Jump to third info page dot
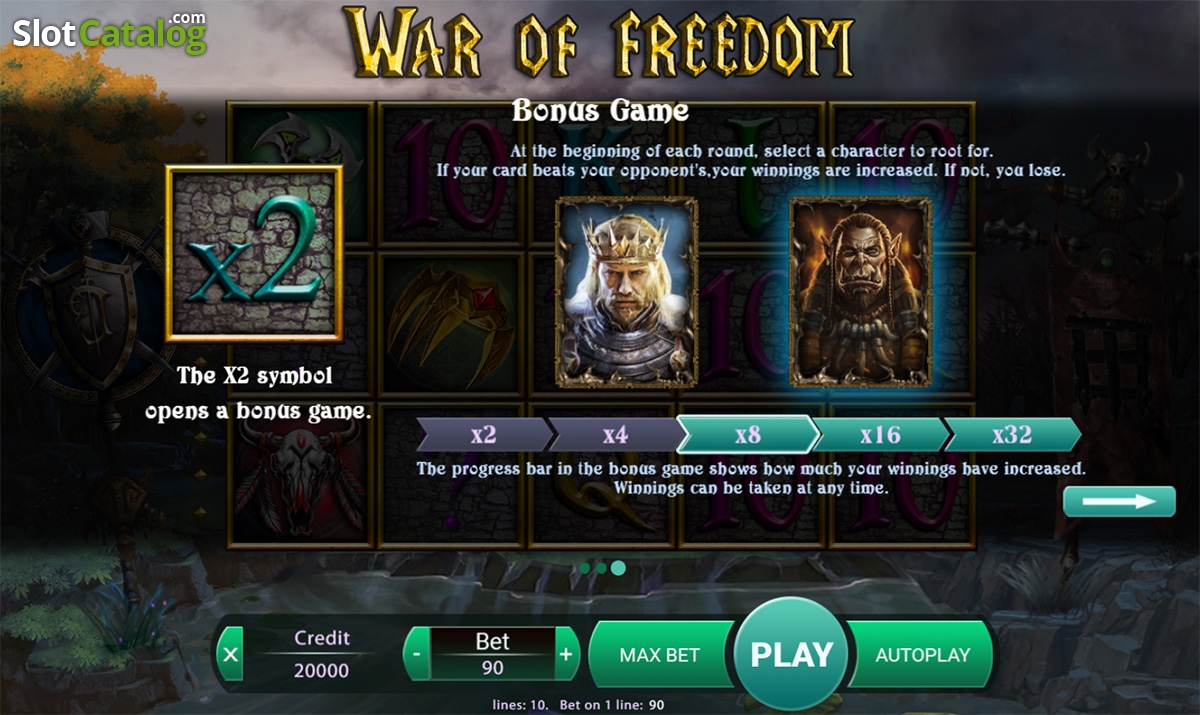 click(619, 568)
